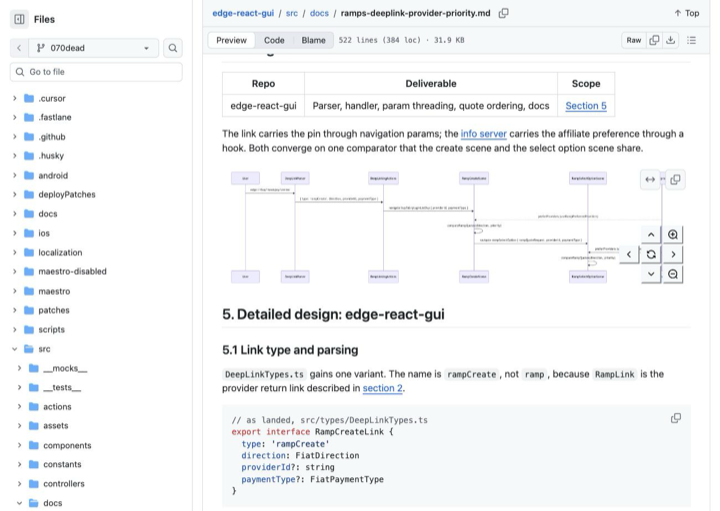The image size is (720, 511).
Task: Copy the RampCreateLink code block
Action: point(676,418)
